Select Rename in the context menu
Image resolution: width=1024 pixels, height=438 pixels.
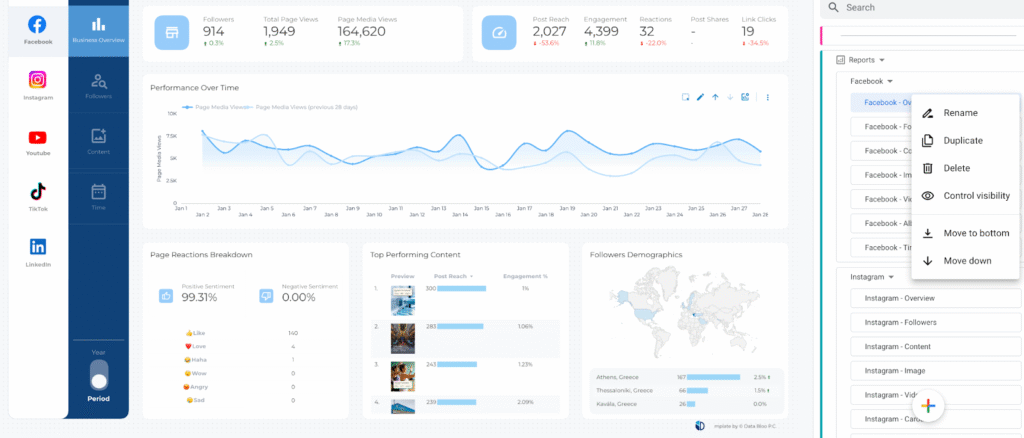pyautogui.click(x=960, y=113)
